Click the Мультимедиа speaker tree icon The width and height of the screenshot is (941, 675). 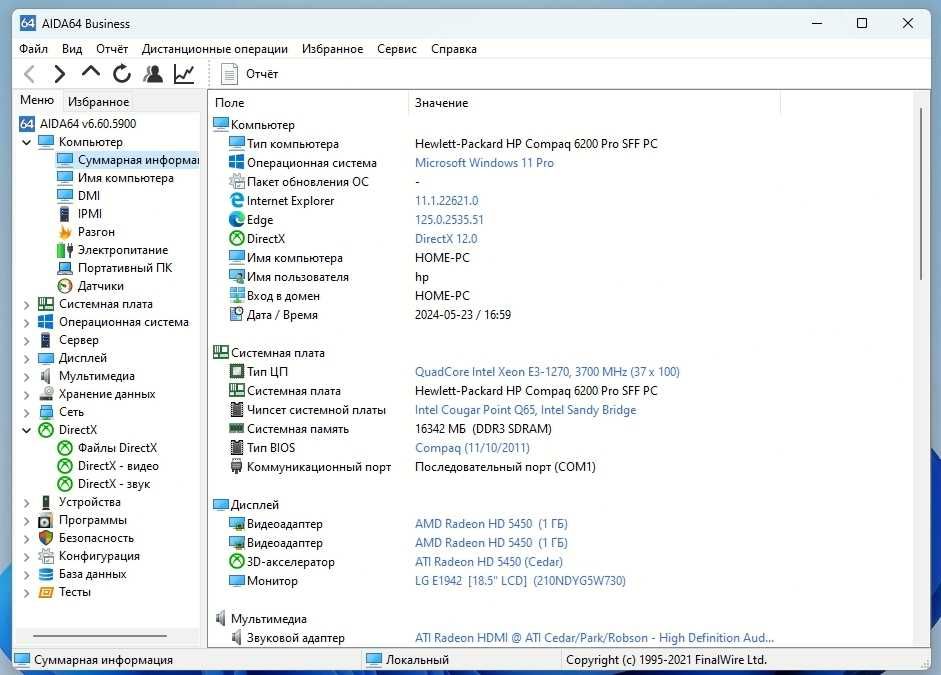pos(46,376)
